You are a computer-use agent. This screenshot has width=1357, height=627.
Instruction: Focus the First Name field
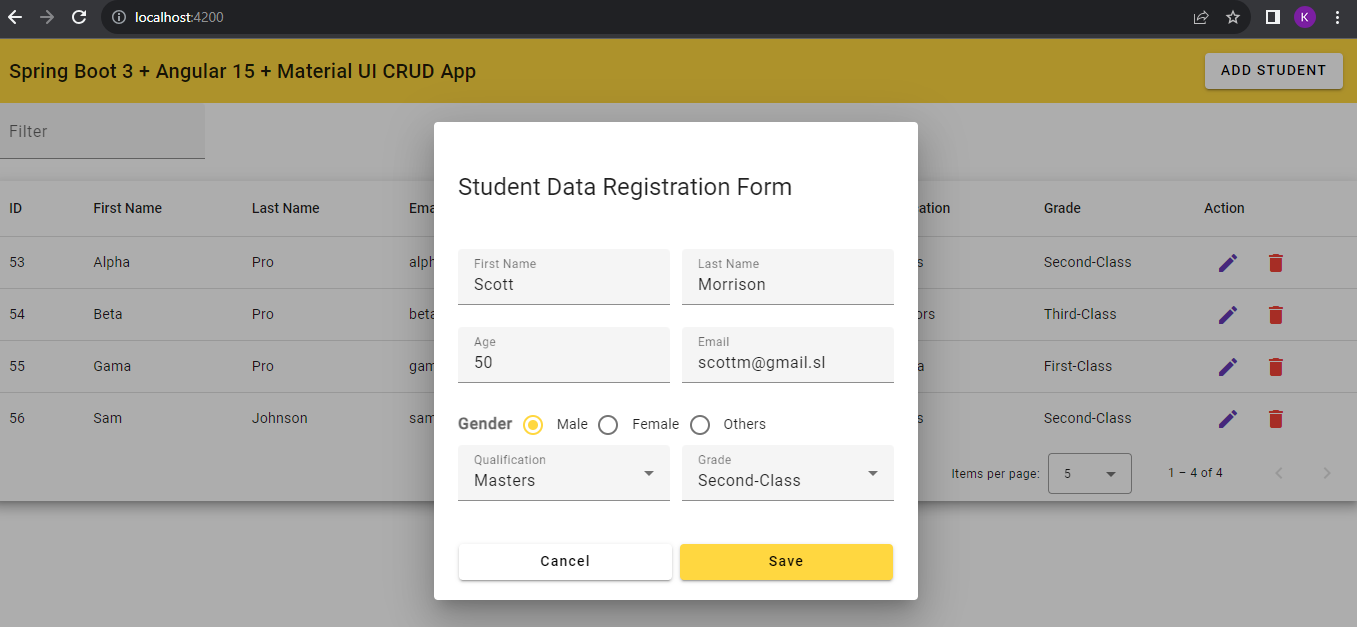point(564,284)
